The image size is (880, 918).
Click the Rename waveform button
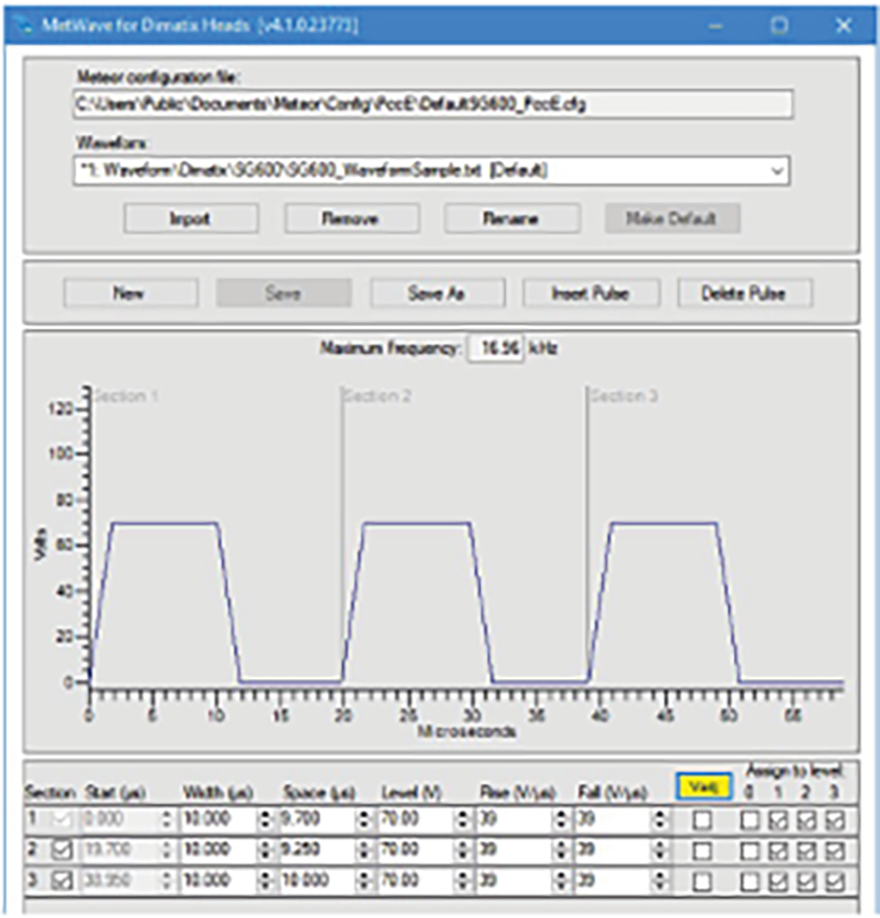pyautogui.click(x=512, y=218)
